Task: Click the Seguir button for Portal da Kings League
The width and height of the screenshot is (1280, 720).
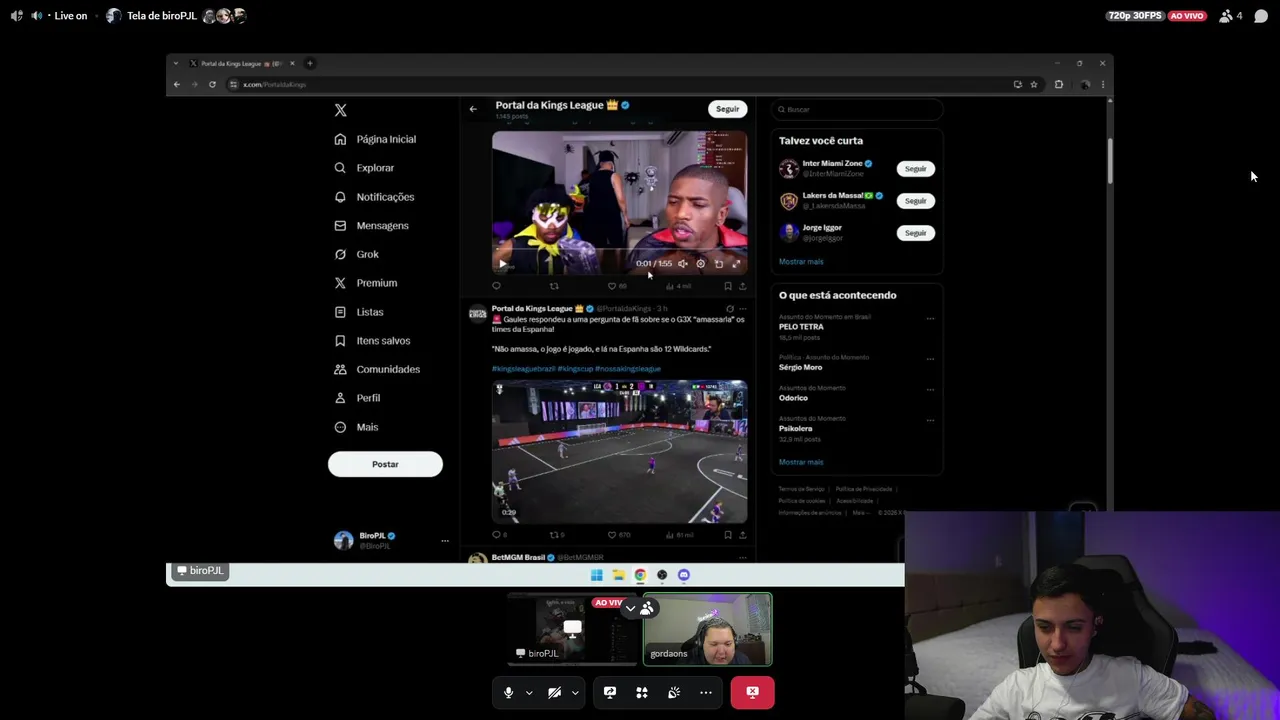Action: (x=727, y=109)
